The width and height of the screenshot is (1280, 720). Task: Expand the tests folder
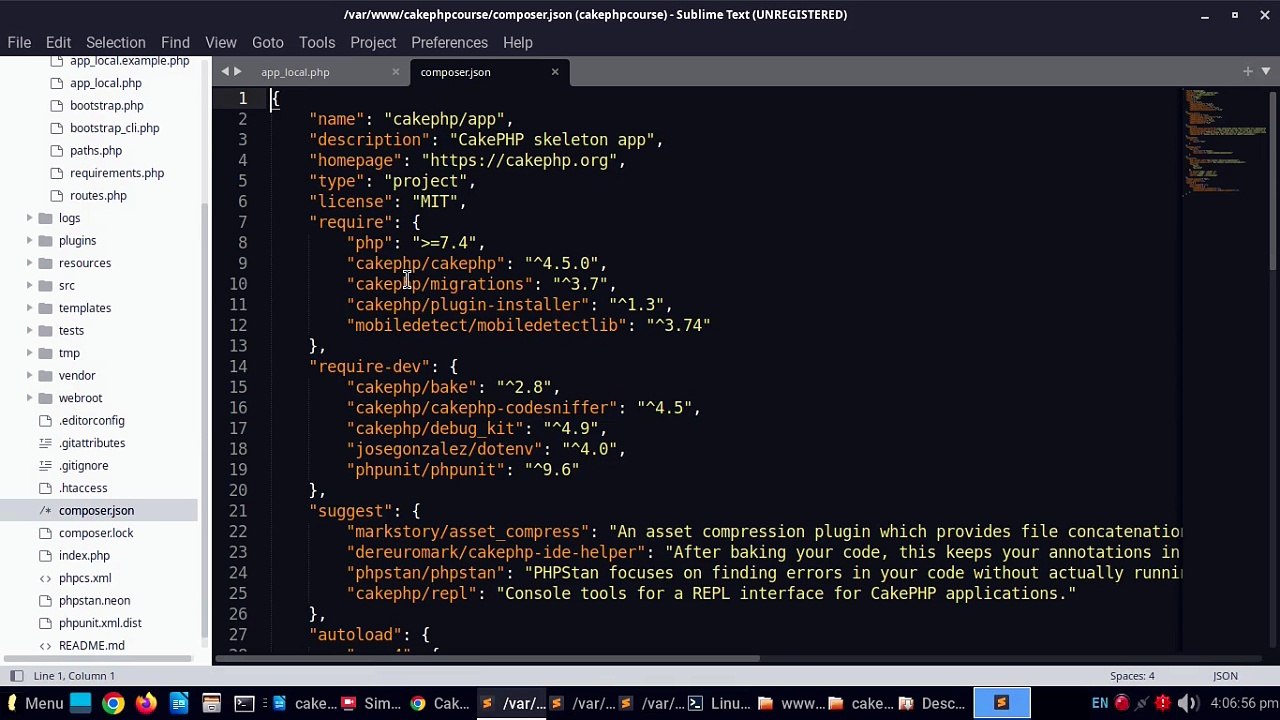pyautogui.click(x=29, y=330)
